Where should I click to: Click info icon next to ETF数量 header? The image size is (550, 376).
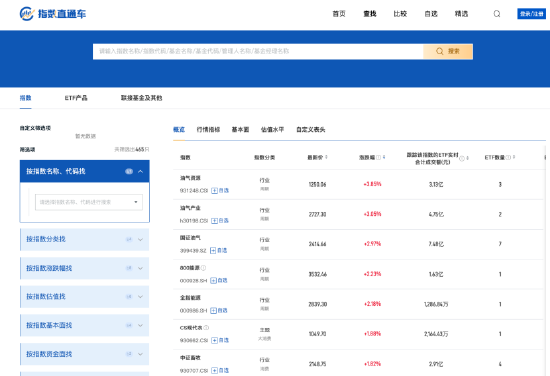click(508, 157)
